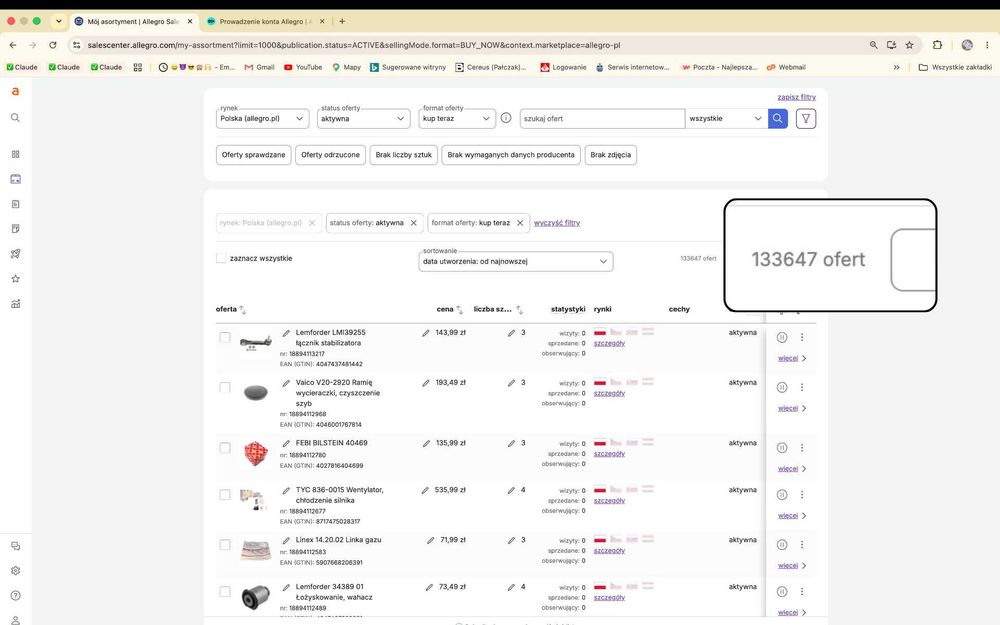Viewport: 1000px width, 625px height.
Task: Click the info icon beside format oferty
Action: [x=506, y=118]
